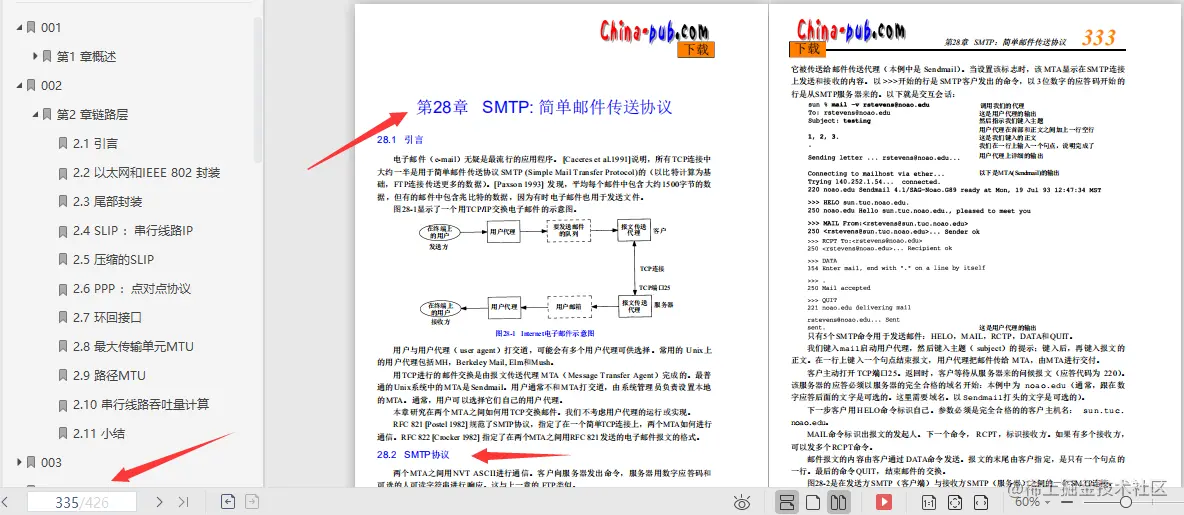Open bookmark 第2 章链路层

tap(92, 115)
